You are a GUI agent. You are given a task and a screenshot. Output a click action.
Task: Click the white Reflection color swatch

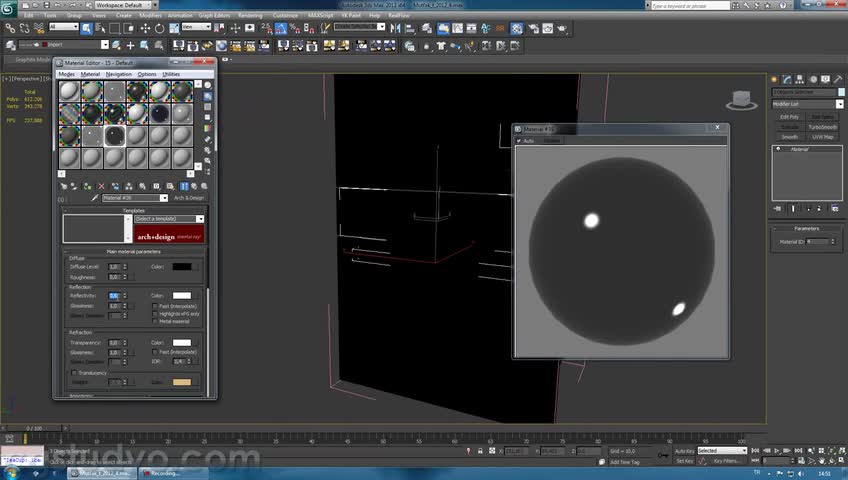tap(181, 296)
